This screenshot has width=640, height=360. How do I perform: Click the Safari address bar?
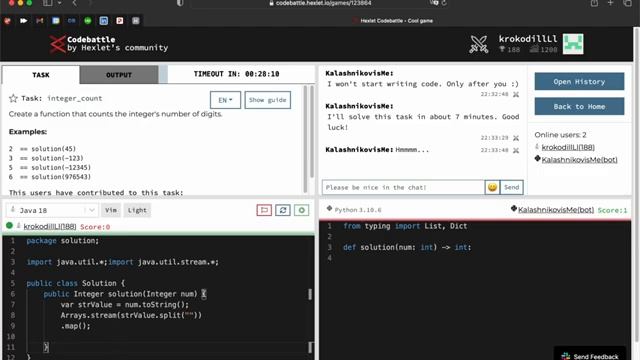(x=320, y=3)
